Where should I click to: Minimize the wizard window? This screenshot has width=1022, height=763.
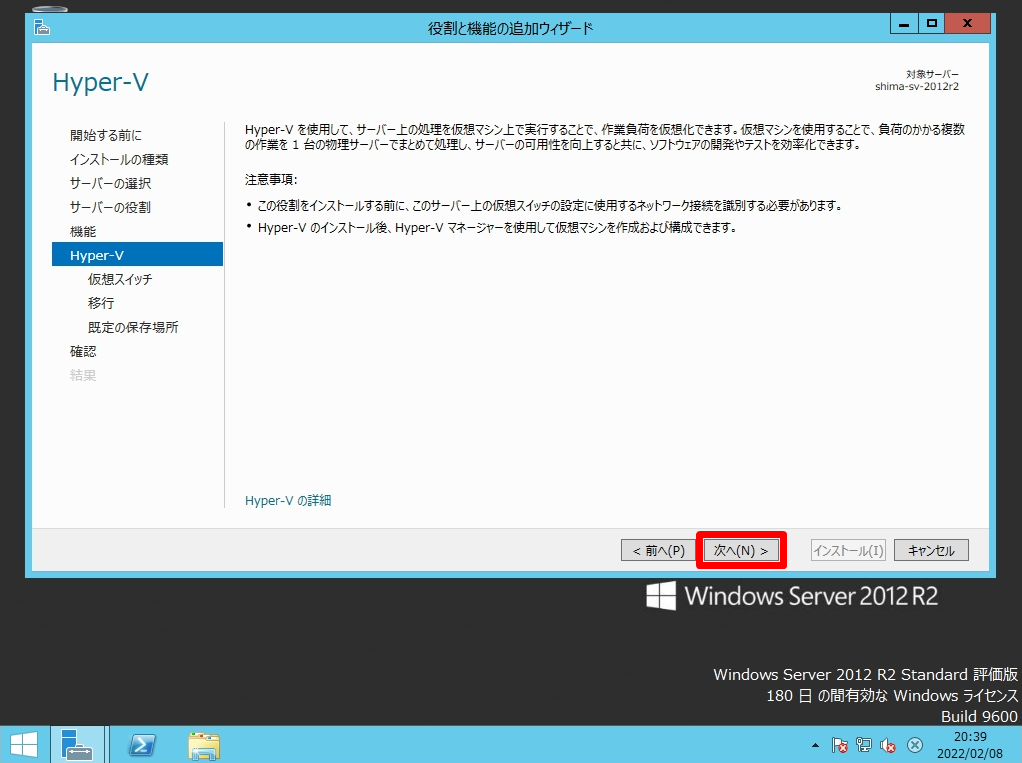[904, 23]
